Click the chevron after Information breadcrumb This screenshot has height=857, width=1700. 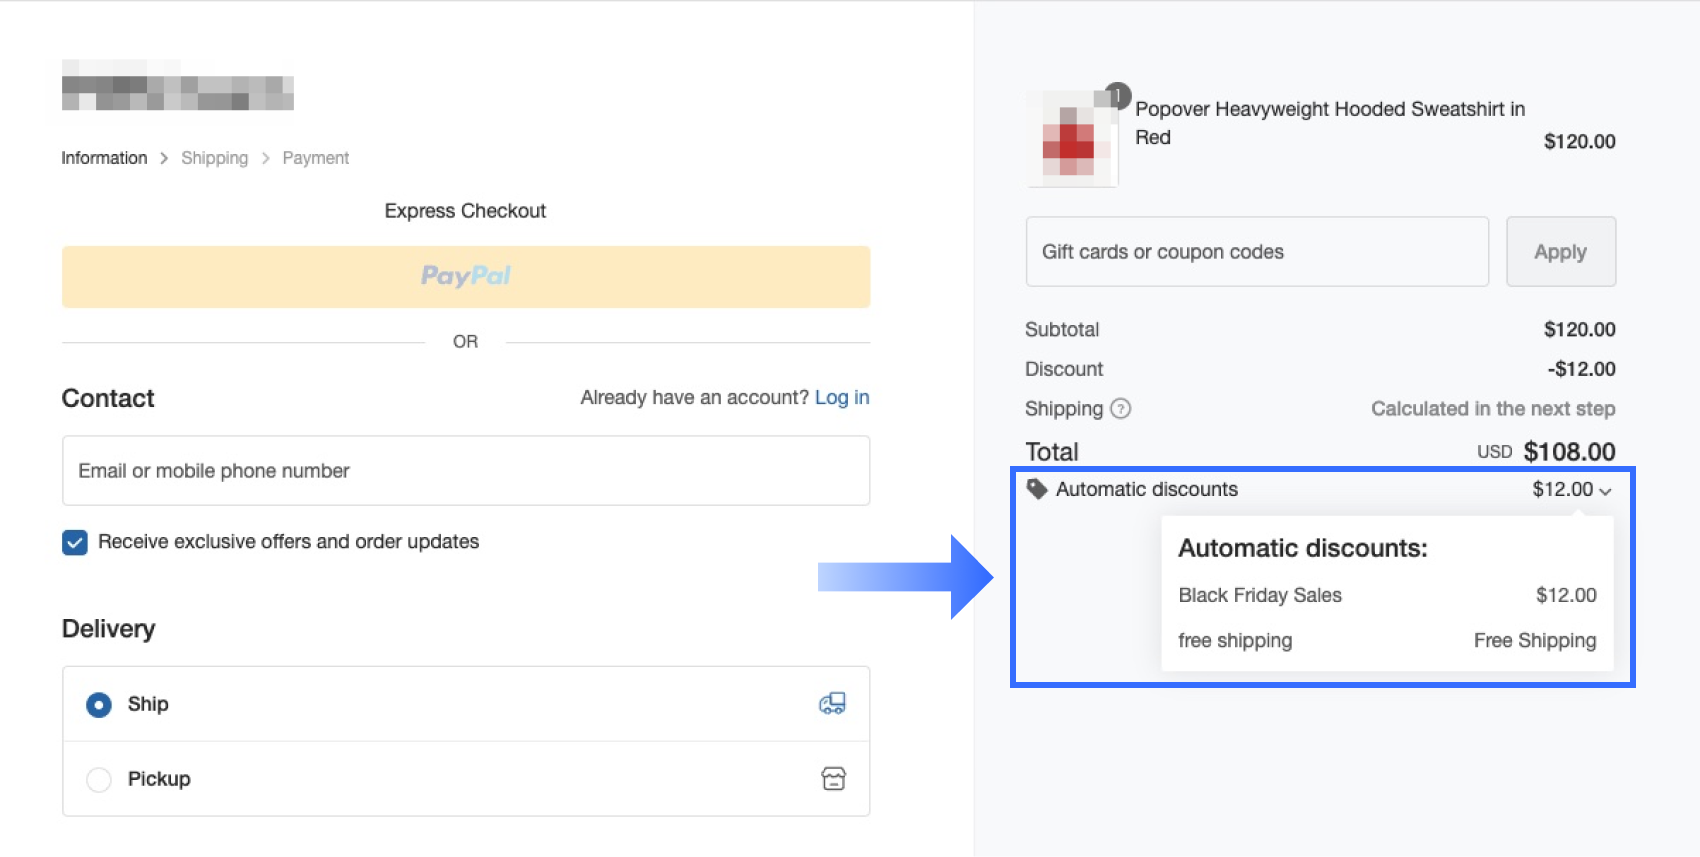tap(164, 158)
